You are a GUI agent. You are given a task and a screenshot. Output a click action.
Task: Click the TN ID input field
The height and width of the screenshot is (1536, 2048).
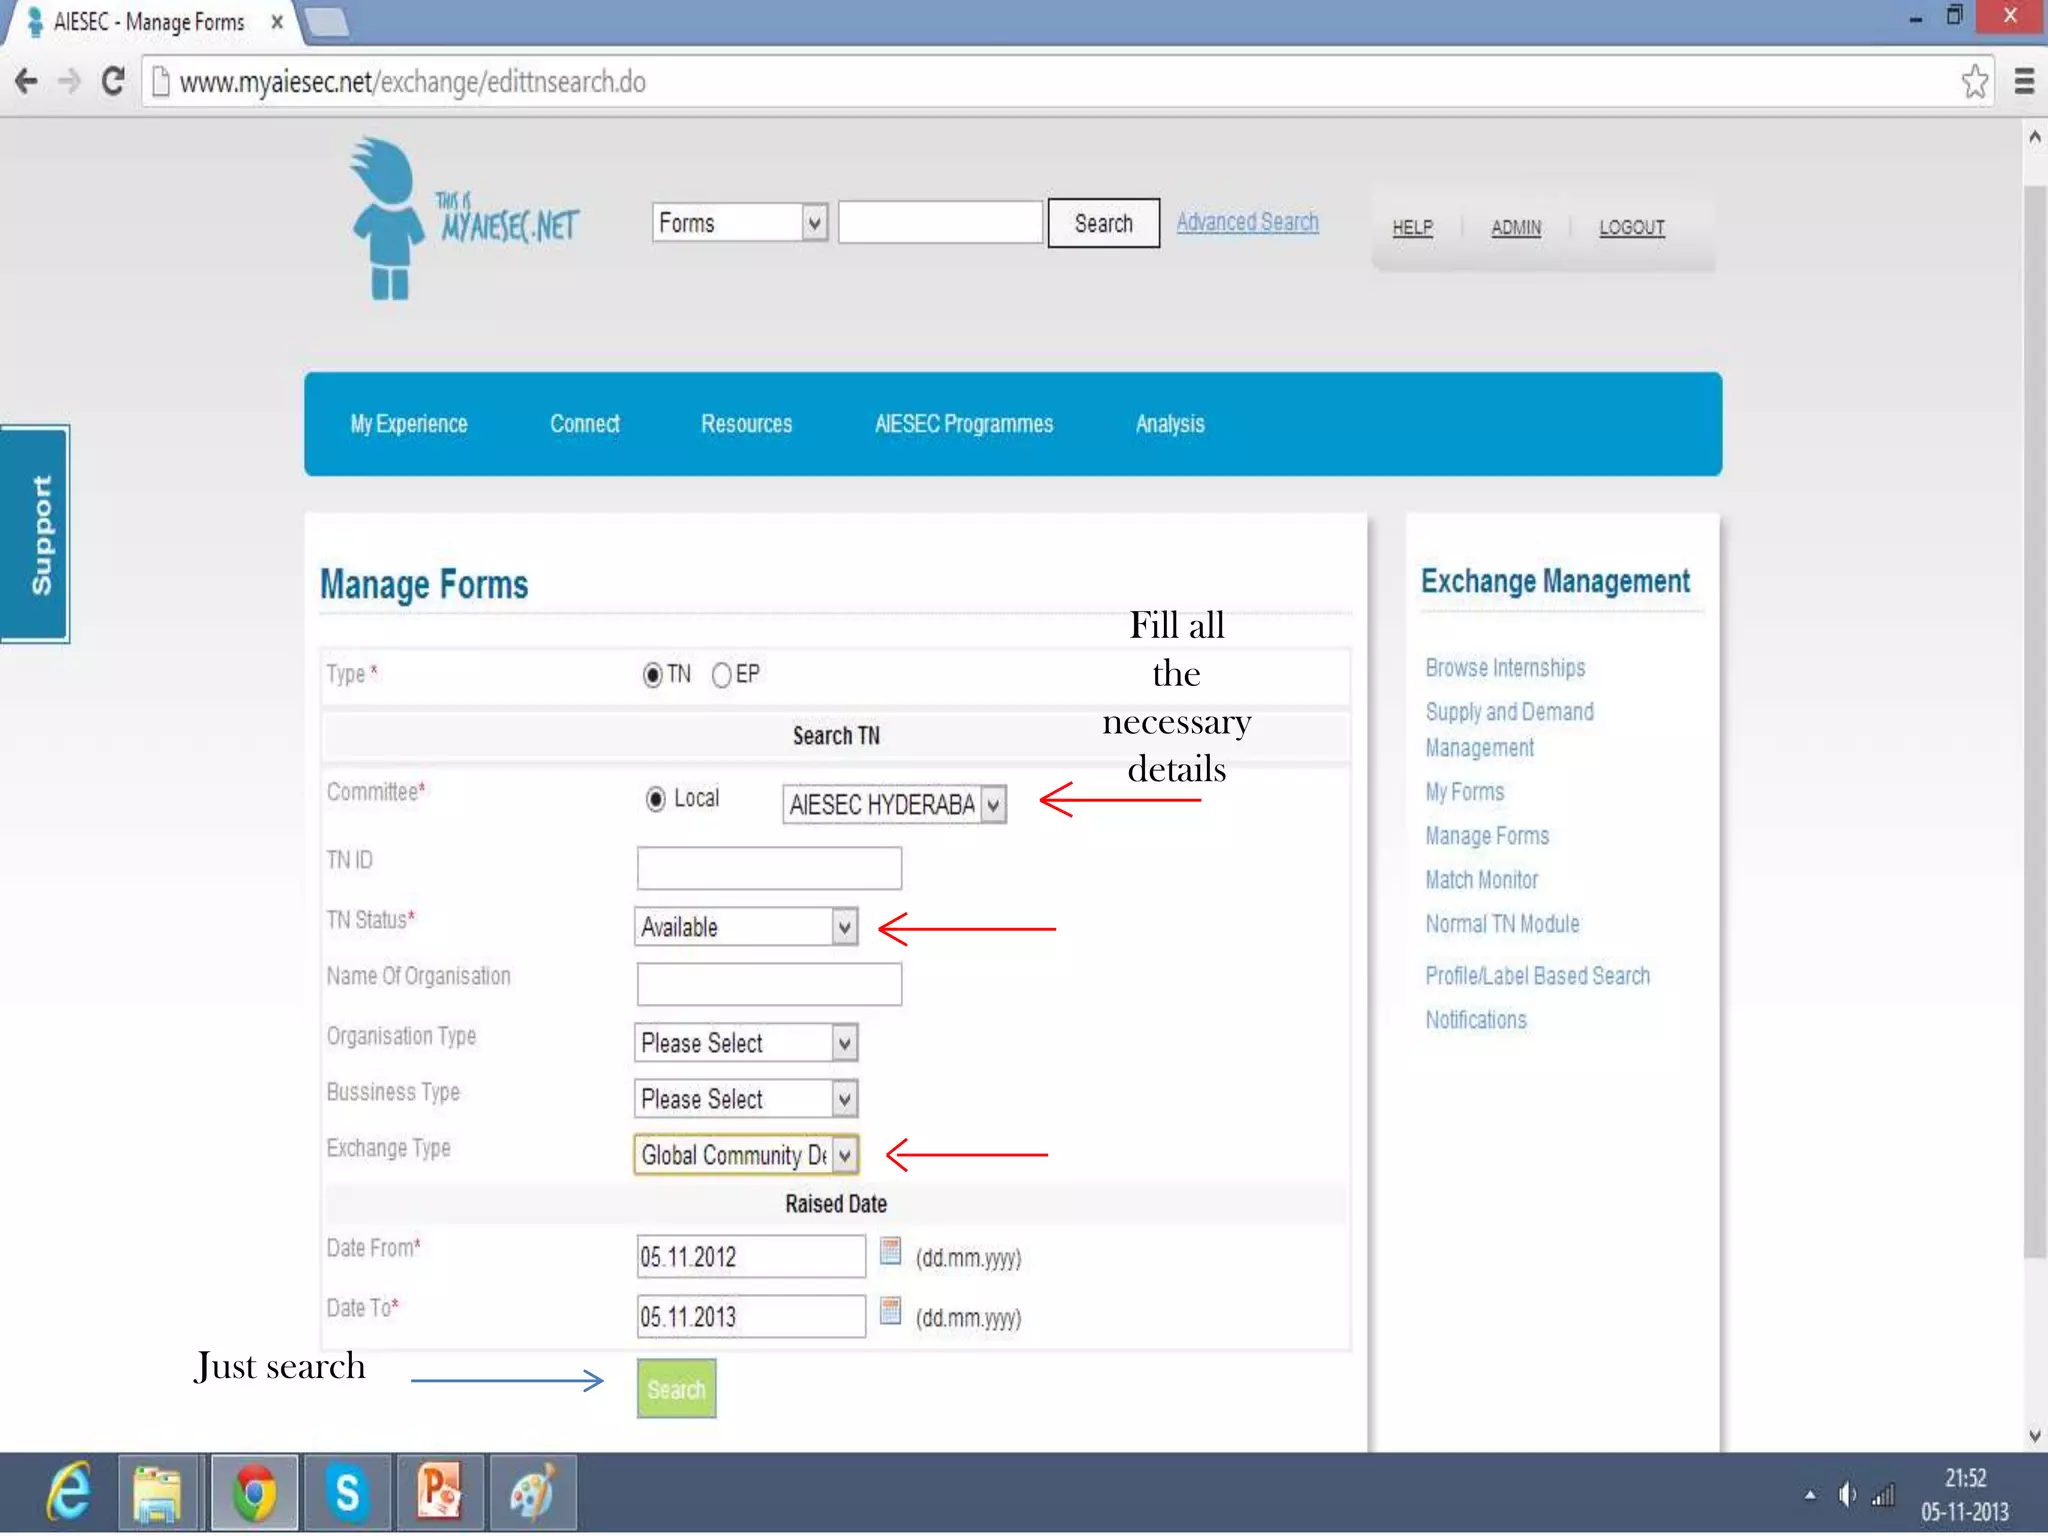click(769, 868)
